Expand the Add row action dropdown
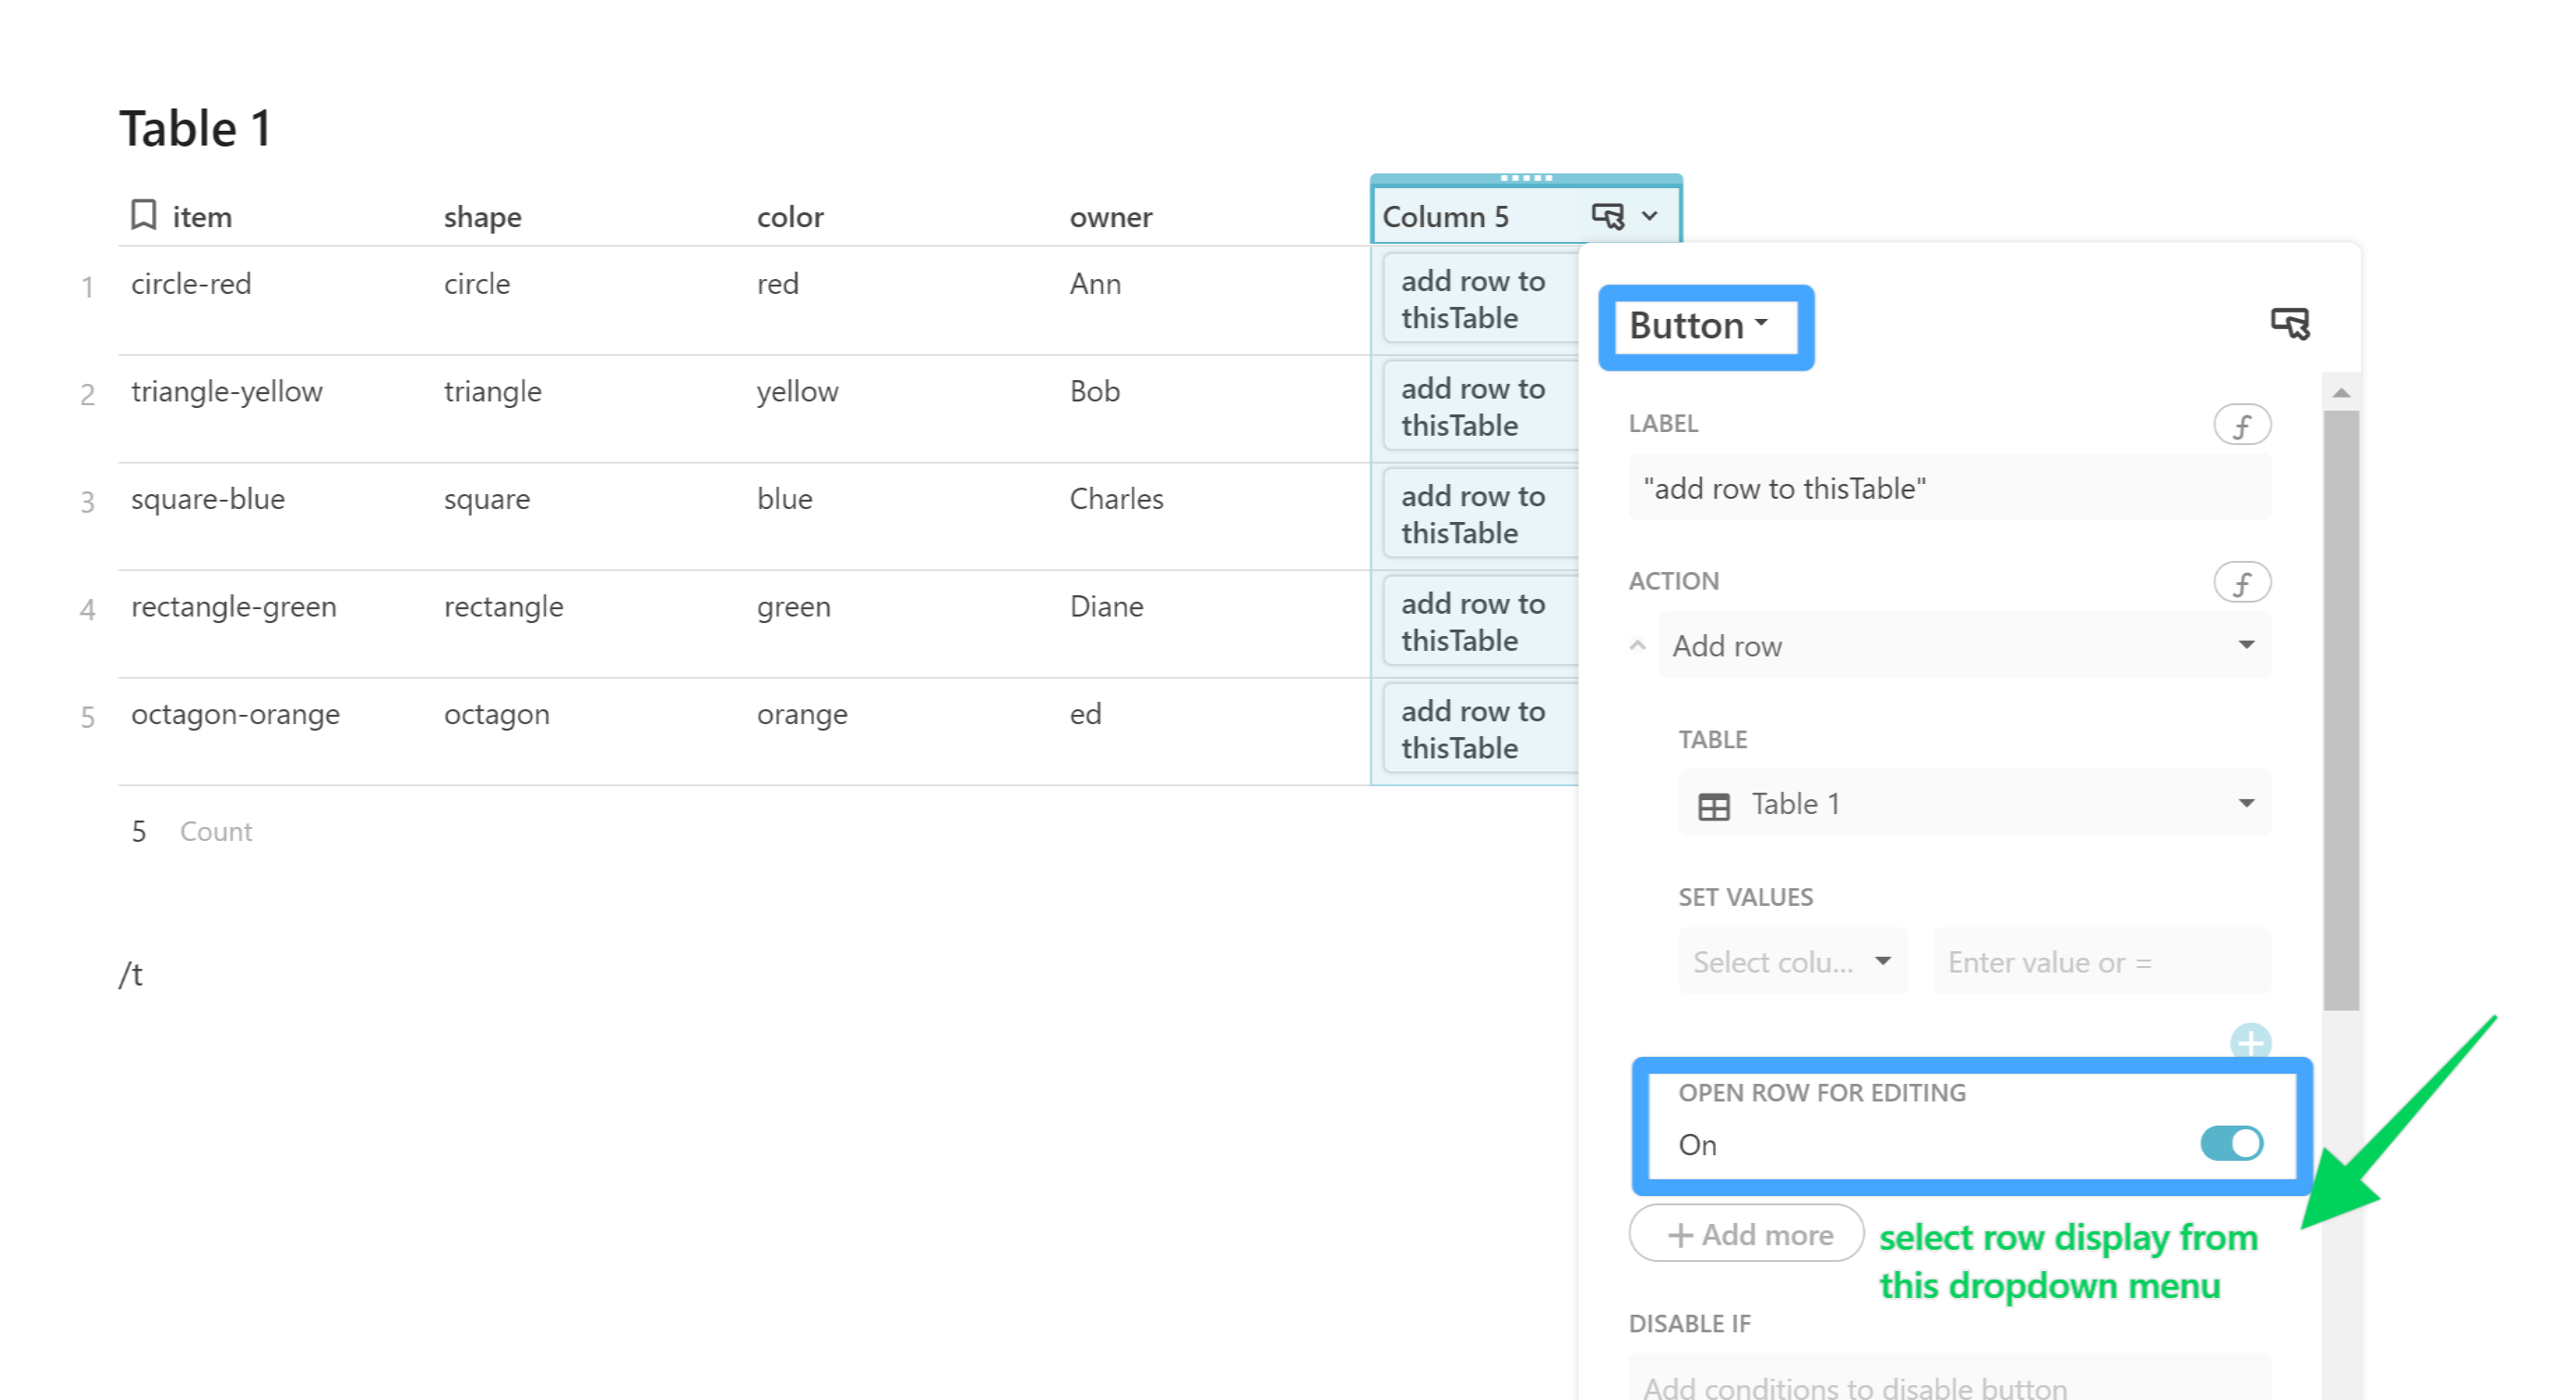 (2245, 646)
